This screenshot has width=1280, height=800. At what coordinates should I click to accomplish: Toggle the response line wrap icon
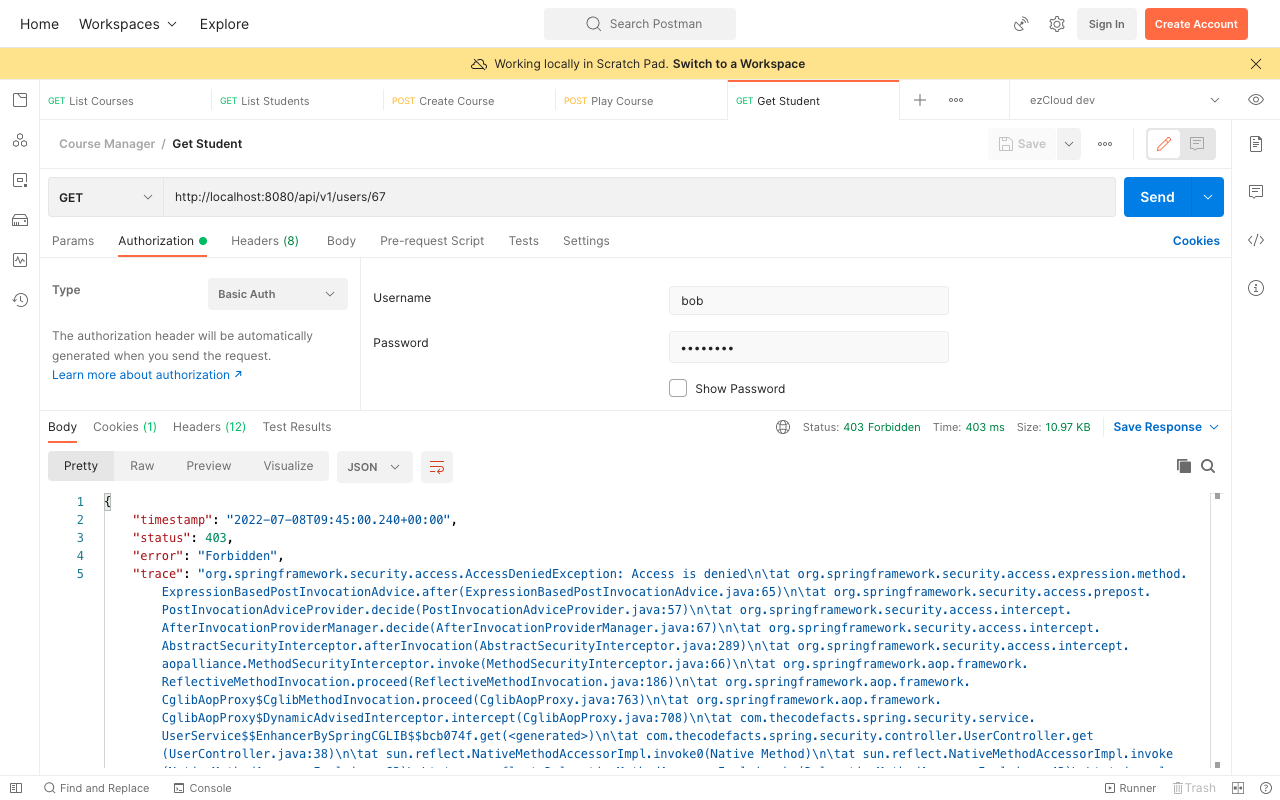pos(437,467)
